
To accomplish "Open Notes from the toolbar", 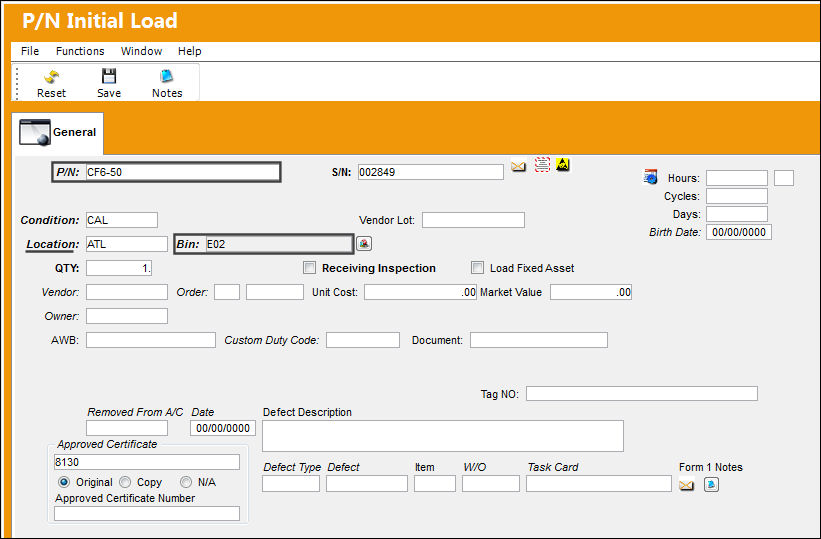I will pyautogui.click(x=167, y=76).
